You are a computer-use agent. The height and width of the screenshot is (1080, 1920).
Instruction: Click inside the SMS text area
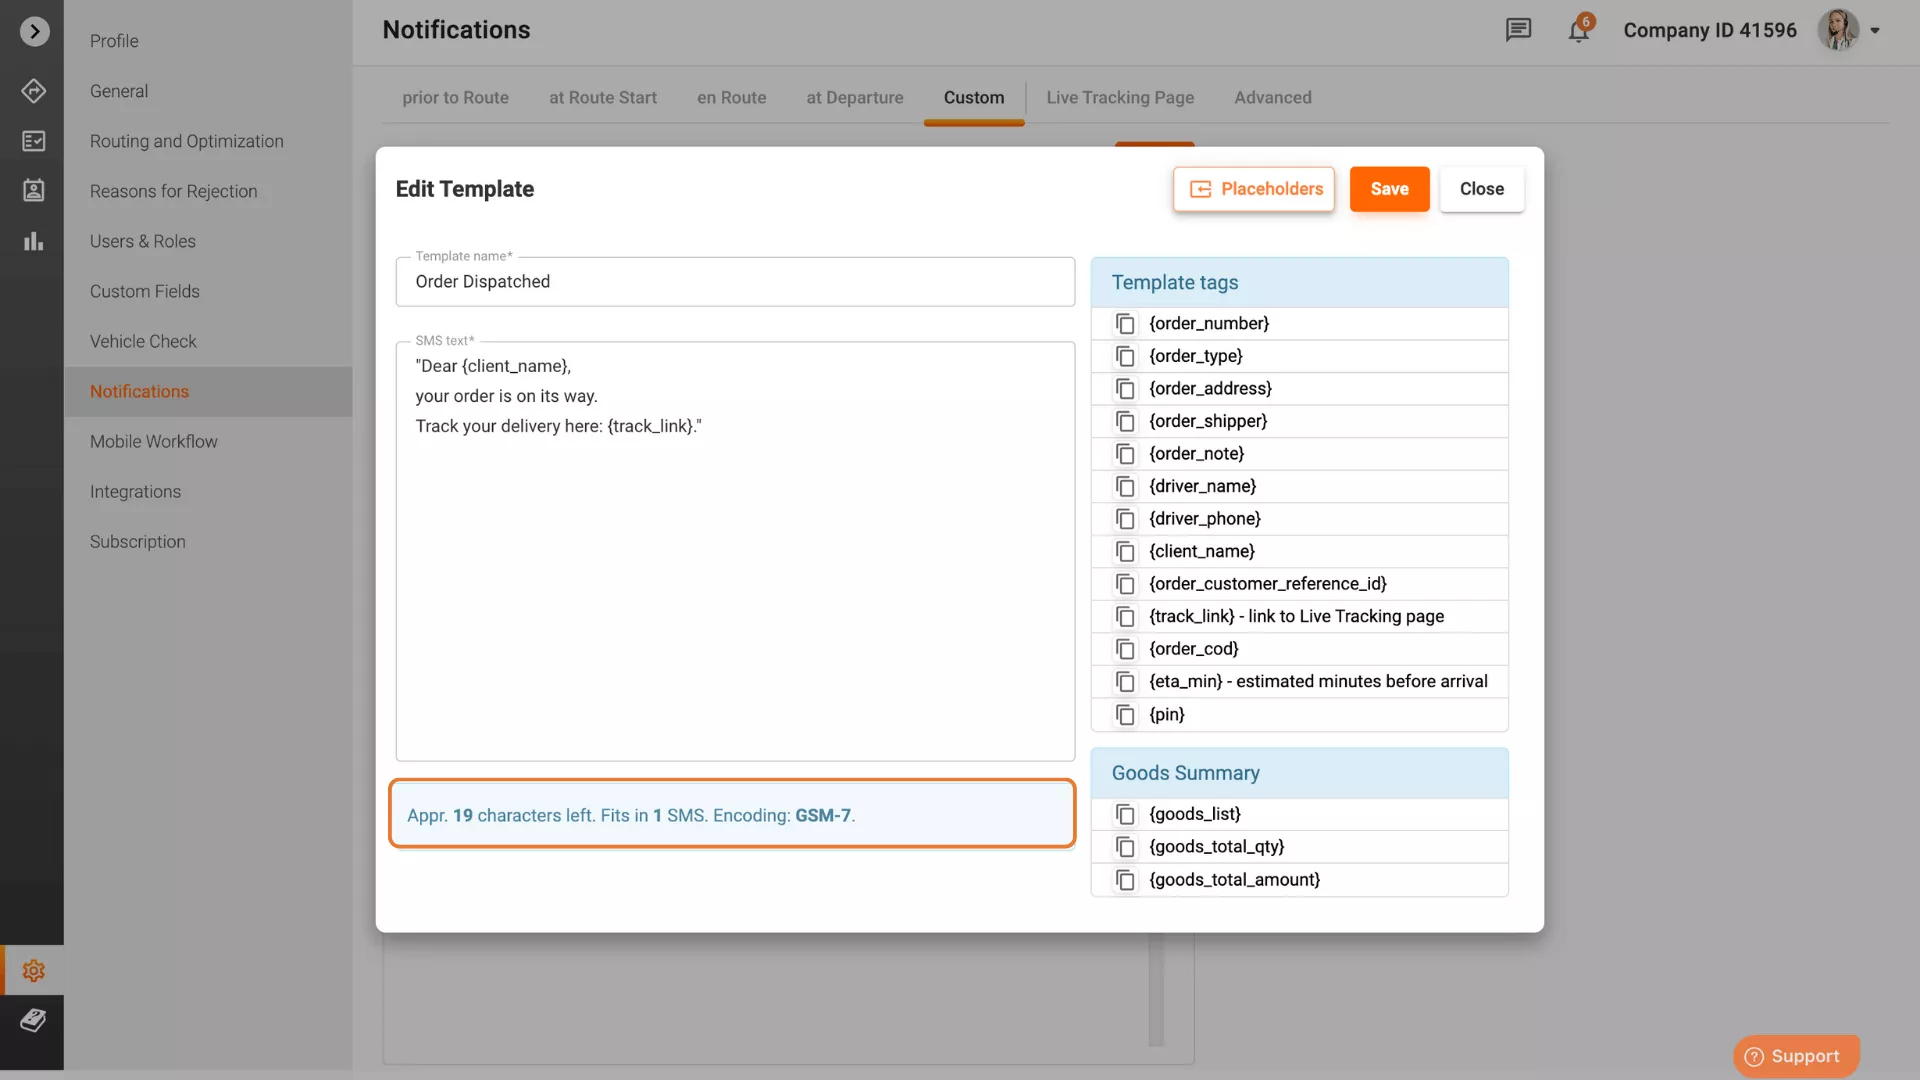[735, 551]
